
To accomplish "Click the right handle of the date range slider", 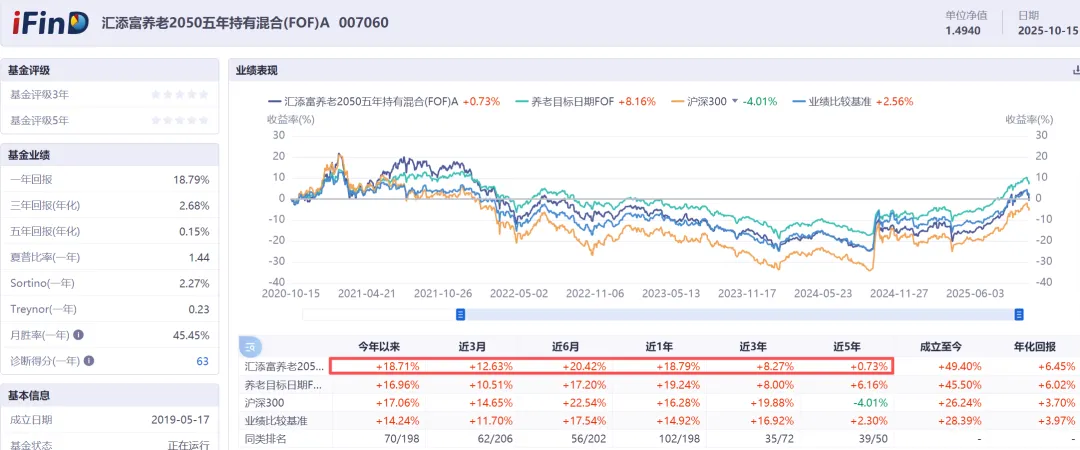I will 1017,315.
